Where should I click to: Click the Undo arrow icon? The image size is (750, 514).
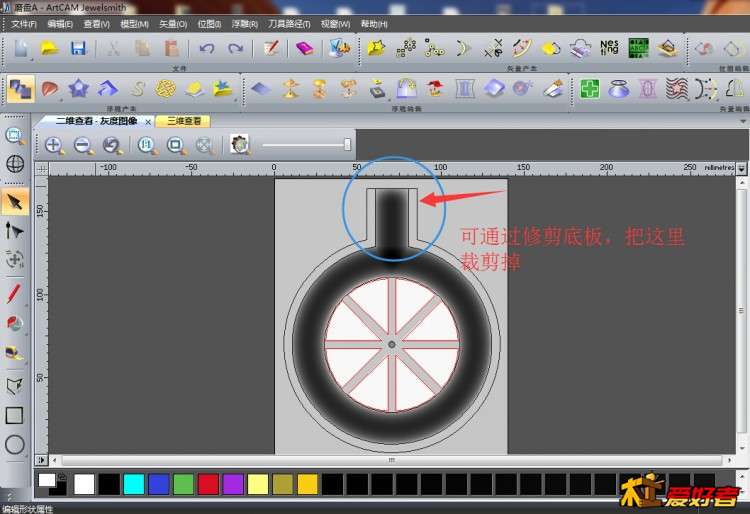coord(206,48)
